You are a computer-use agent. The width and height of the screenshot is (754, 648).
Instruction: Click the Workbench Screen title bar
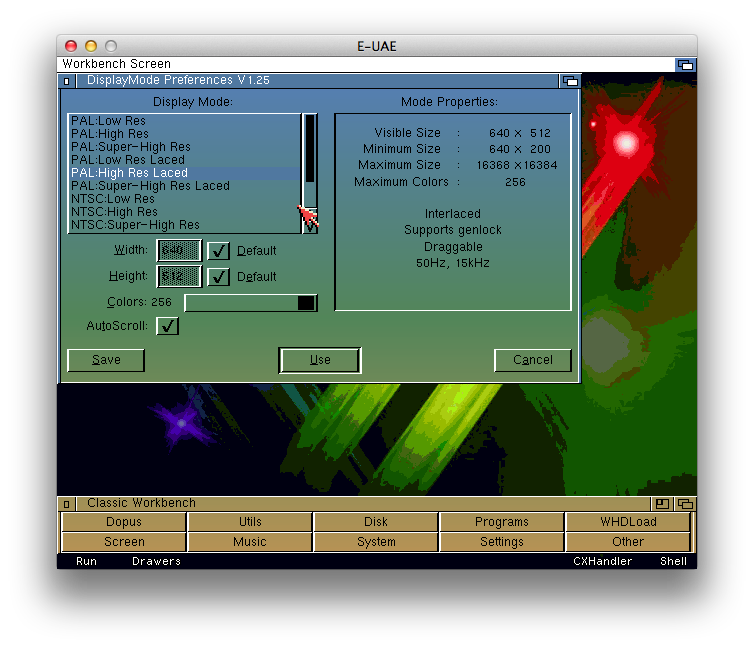[x=365, y=64]
